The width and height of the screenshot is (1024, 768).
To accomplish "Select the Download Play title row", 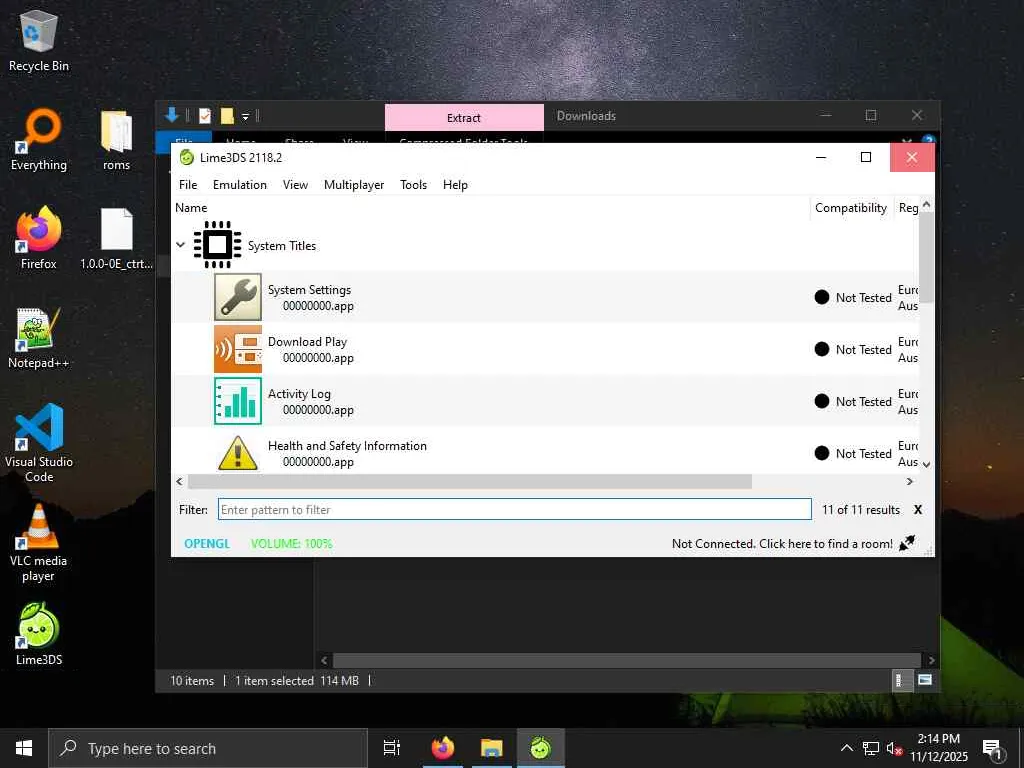I will 545,349.
